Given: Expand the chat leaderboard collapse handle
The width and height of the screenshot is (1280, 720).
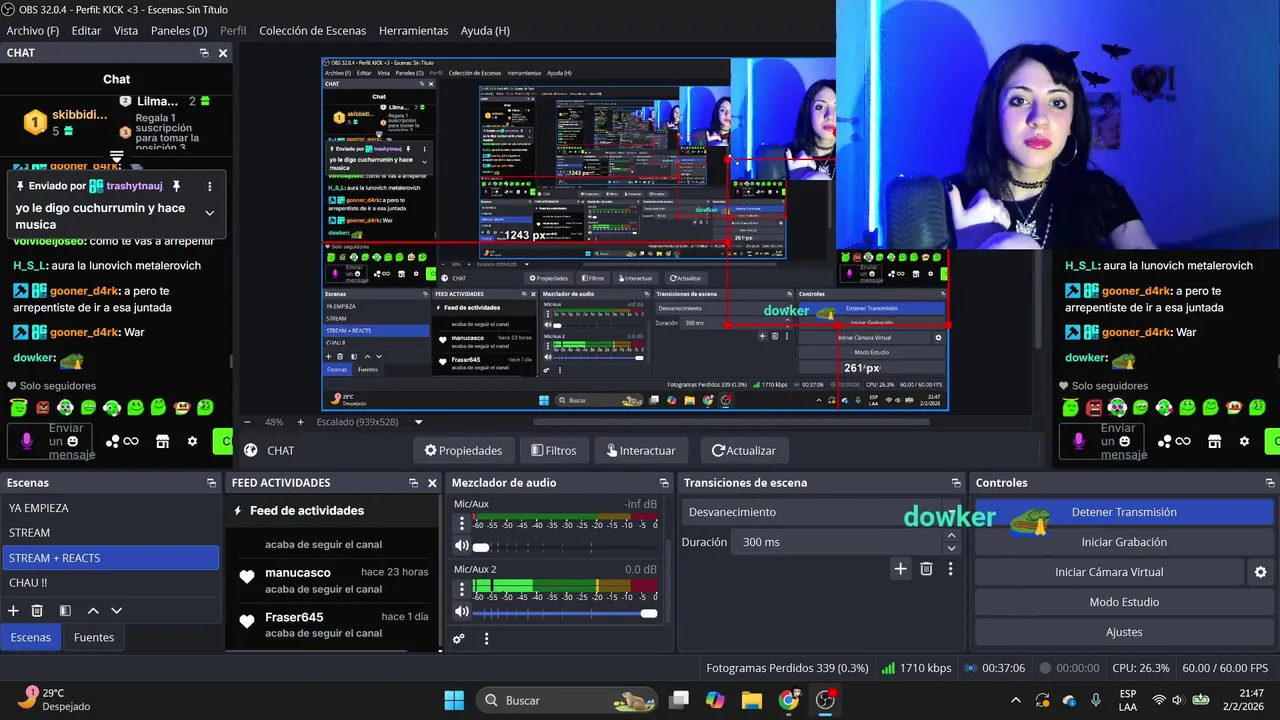Looking at the screenshot, I should click(116, 157).
